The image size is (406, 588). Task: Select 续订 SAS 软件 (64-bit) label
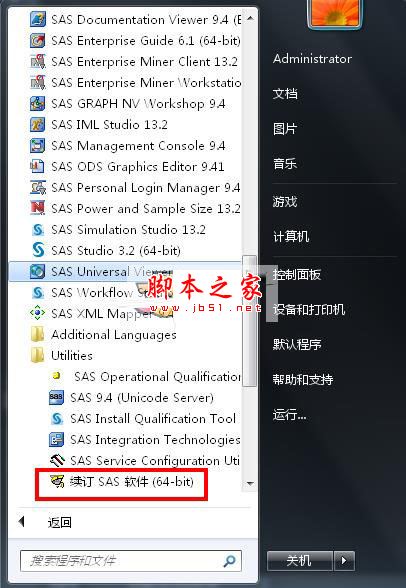tap(131, 481)
